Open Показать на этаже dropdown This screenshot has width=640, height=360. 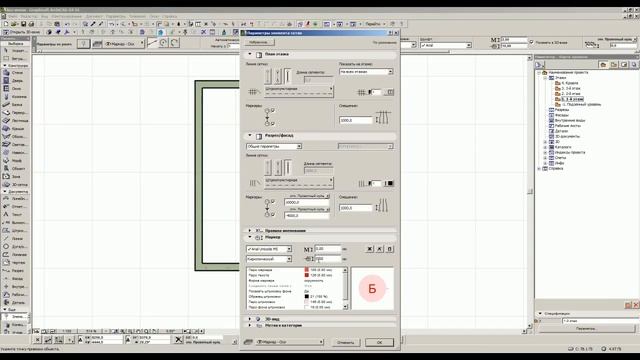(x=366, y=72)
